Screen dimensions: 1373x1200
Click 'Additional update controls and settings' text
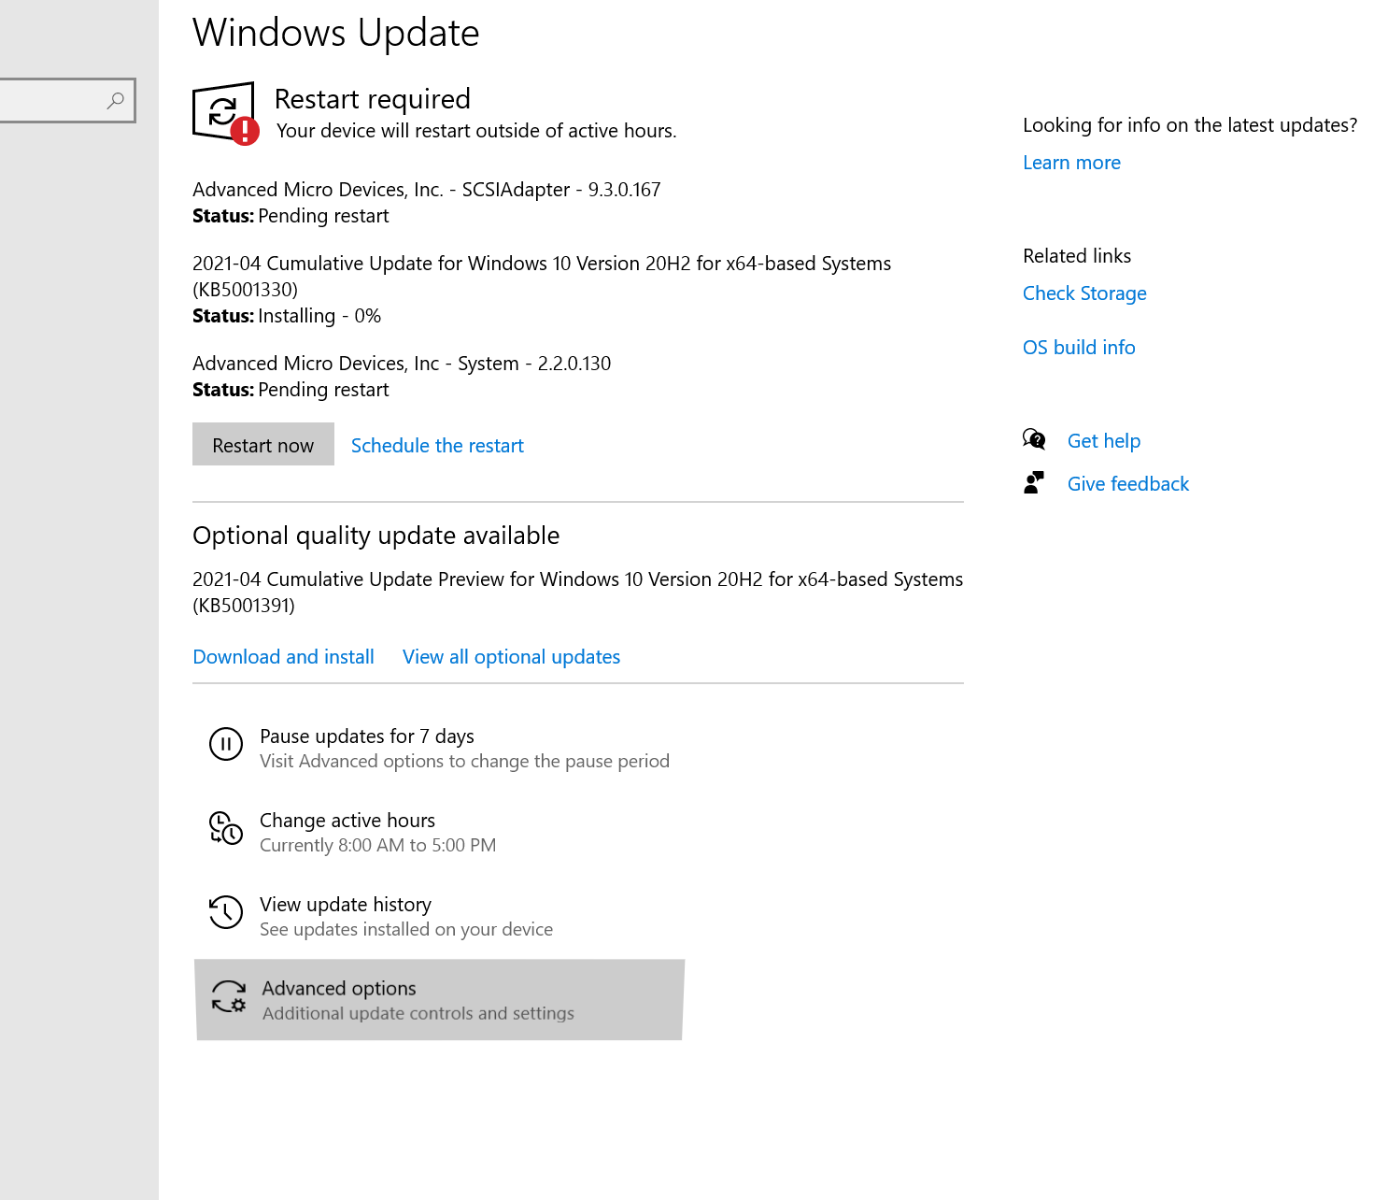[418, 1013]
